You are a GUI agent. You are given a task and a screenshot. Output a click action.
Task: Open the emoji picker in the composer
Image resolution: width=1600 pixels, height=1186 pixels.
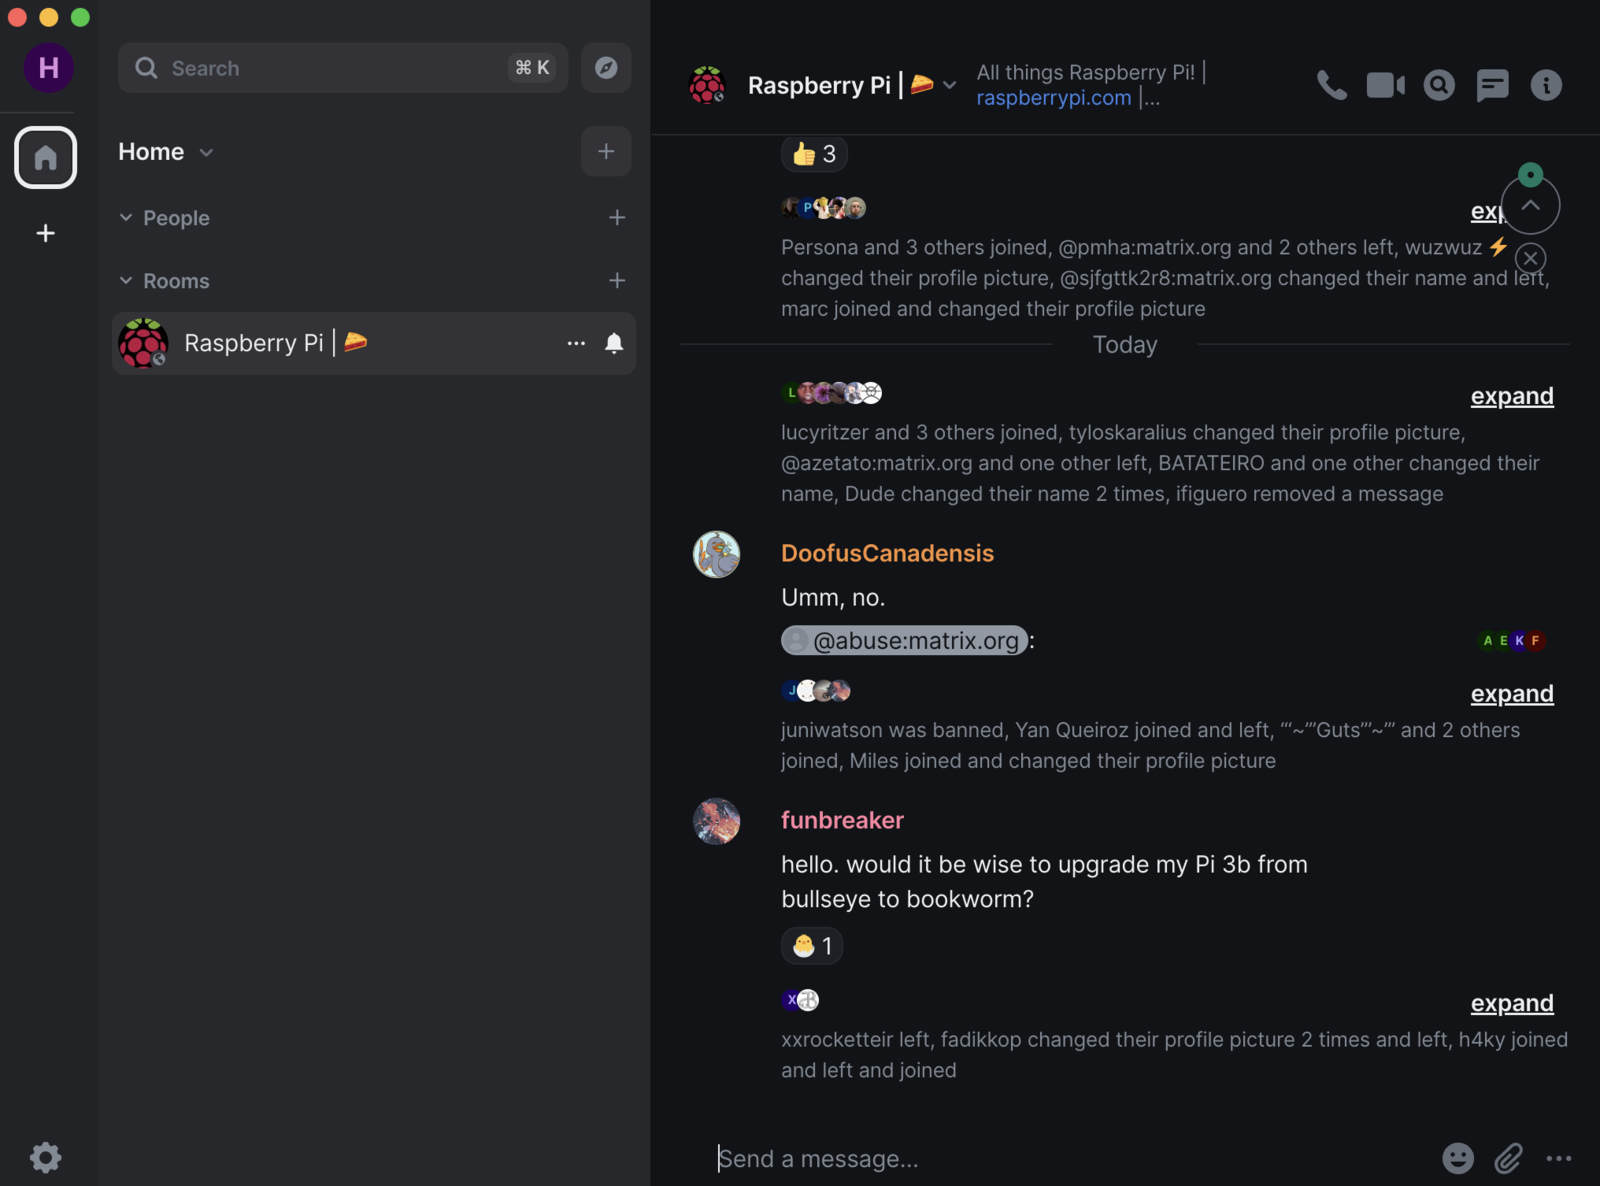click(1457, 1158)
